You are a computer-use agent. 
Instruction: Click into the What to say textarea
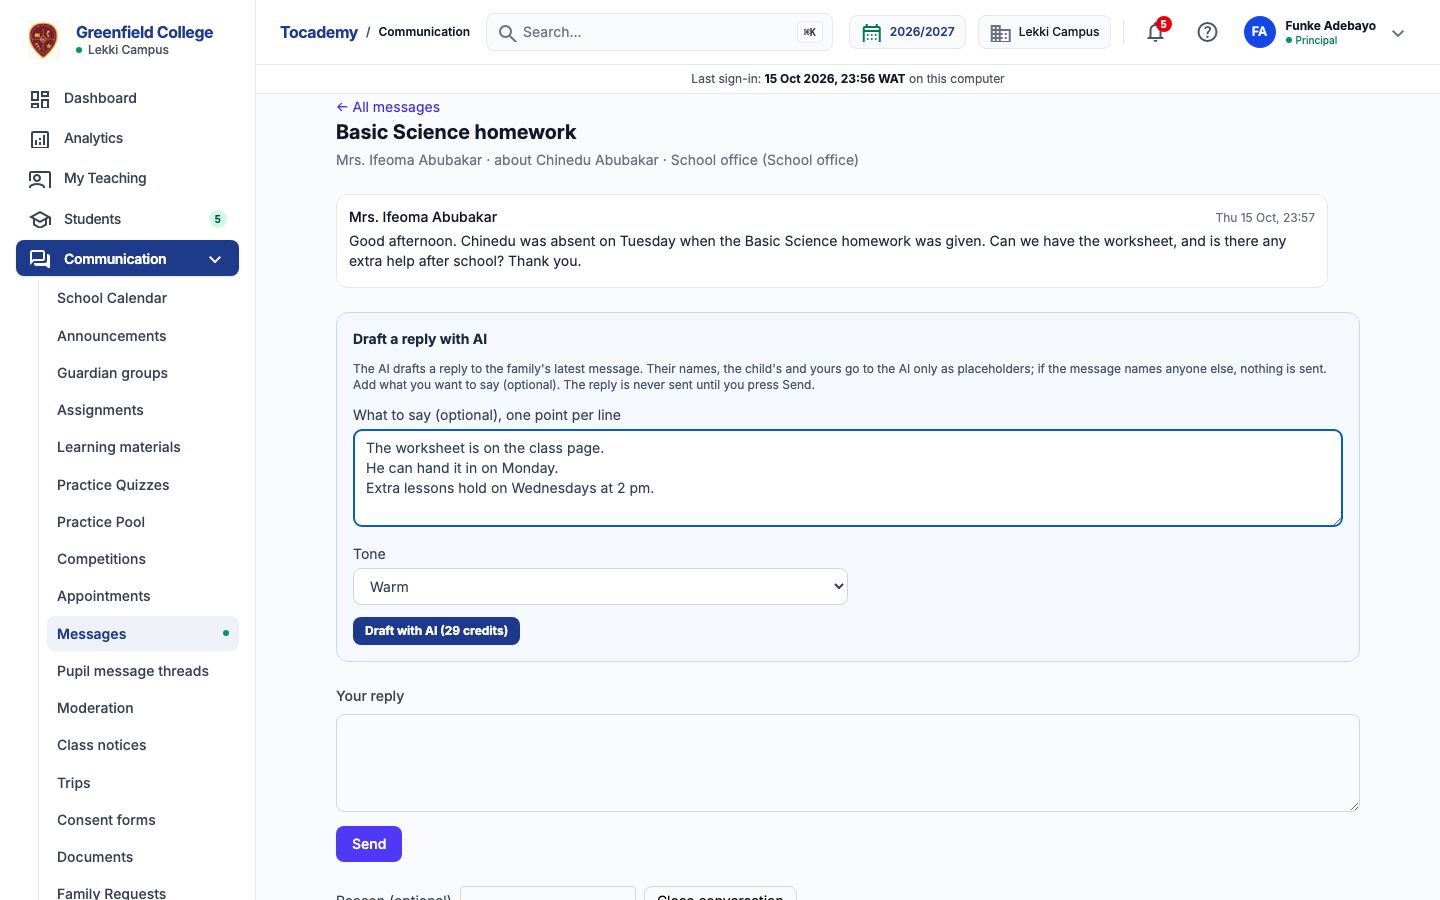(848, 478)
